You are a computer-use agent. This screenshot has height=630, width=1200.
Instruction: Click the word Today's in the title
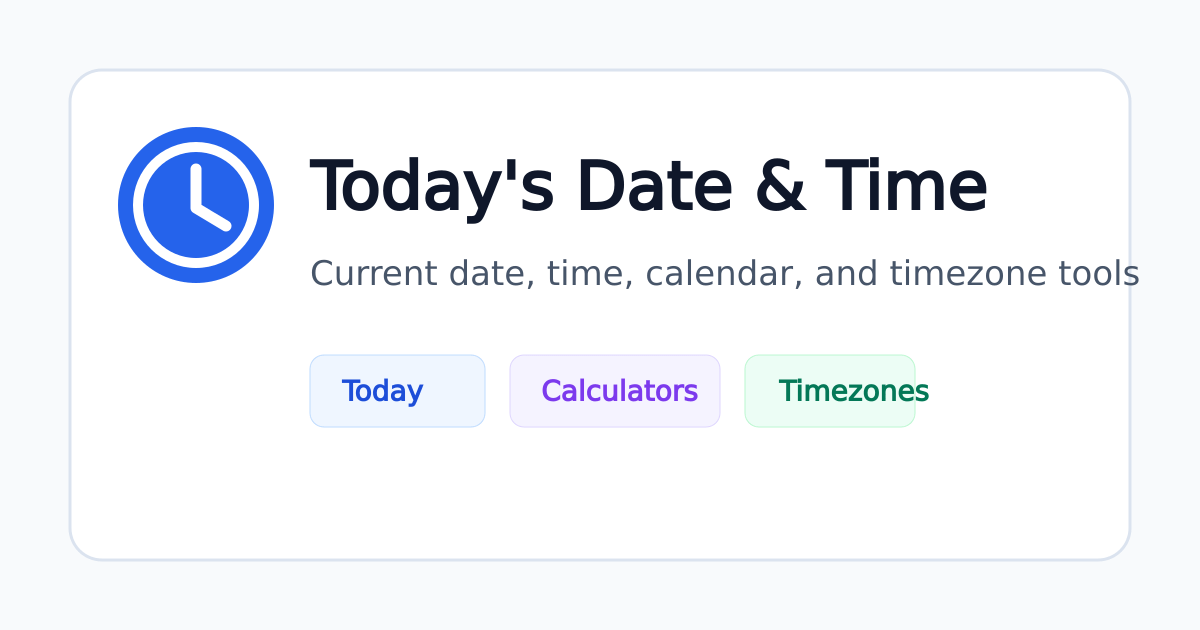pyautogui.click(x=432, y=188)
